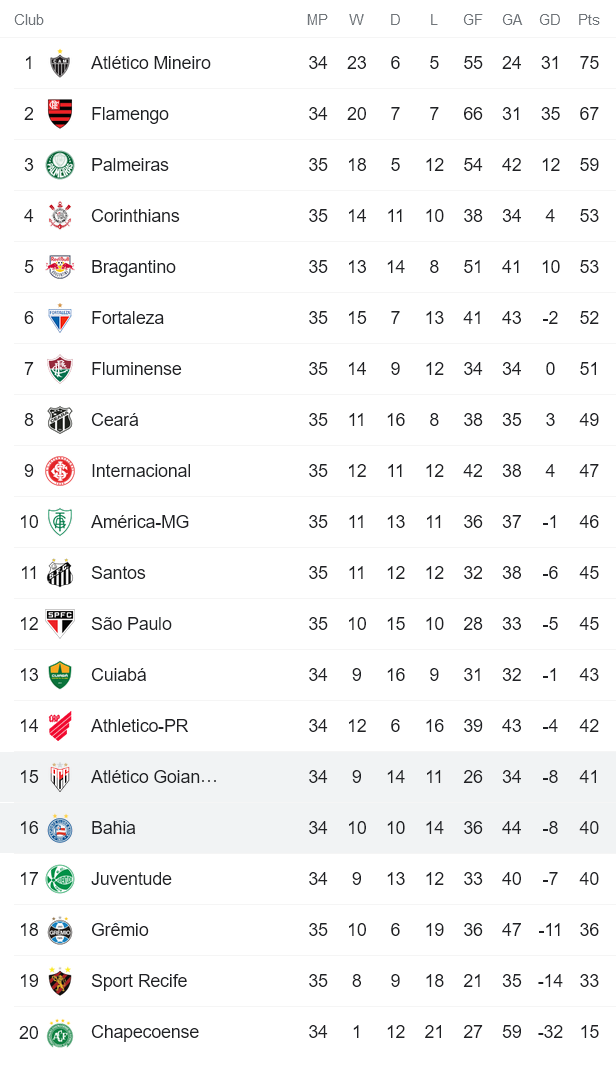Image resolution: width=616 pixels, height=1069 pixels.
Task: Click the São Paulo club crest
Action: [62, 623]
